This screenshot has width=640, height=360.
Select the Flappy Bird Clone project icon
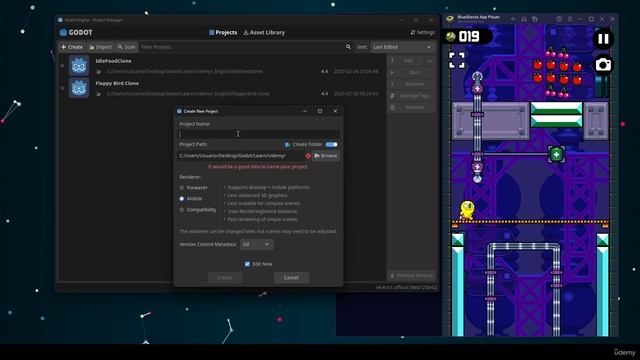pyautogui.click(x=79, y=88)
